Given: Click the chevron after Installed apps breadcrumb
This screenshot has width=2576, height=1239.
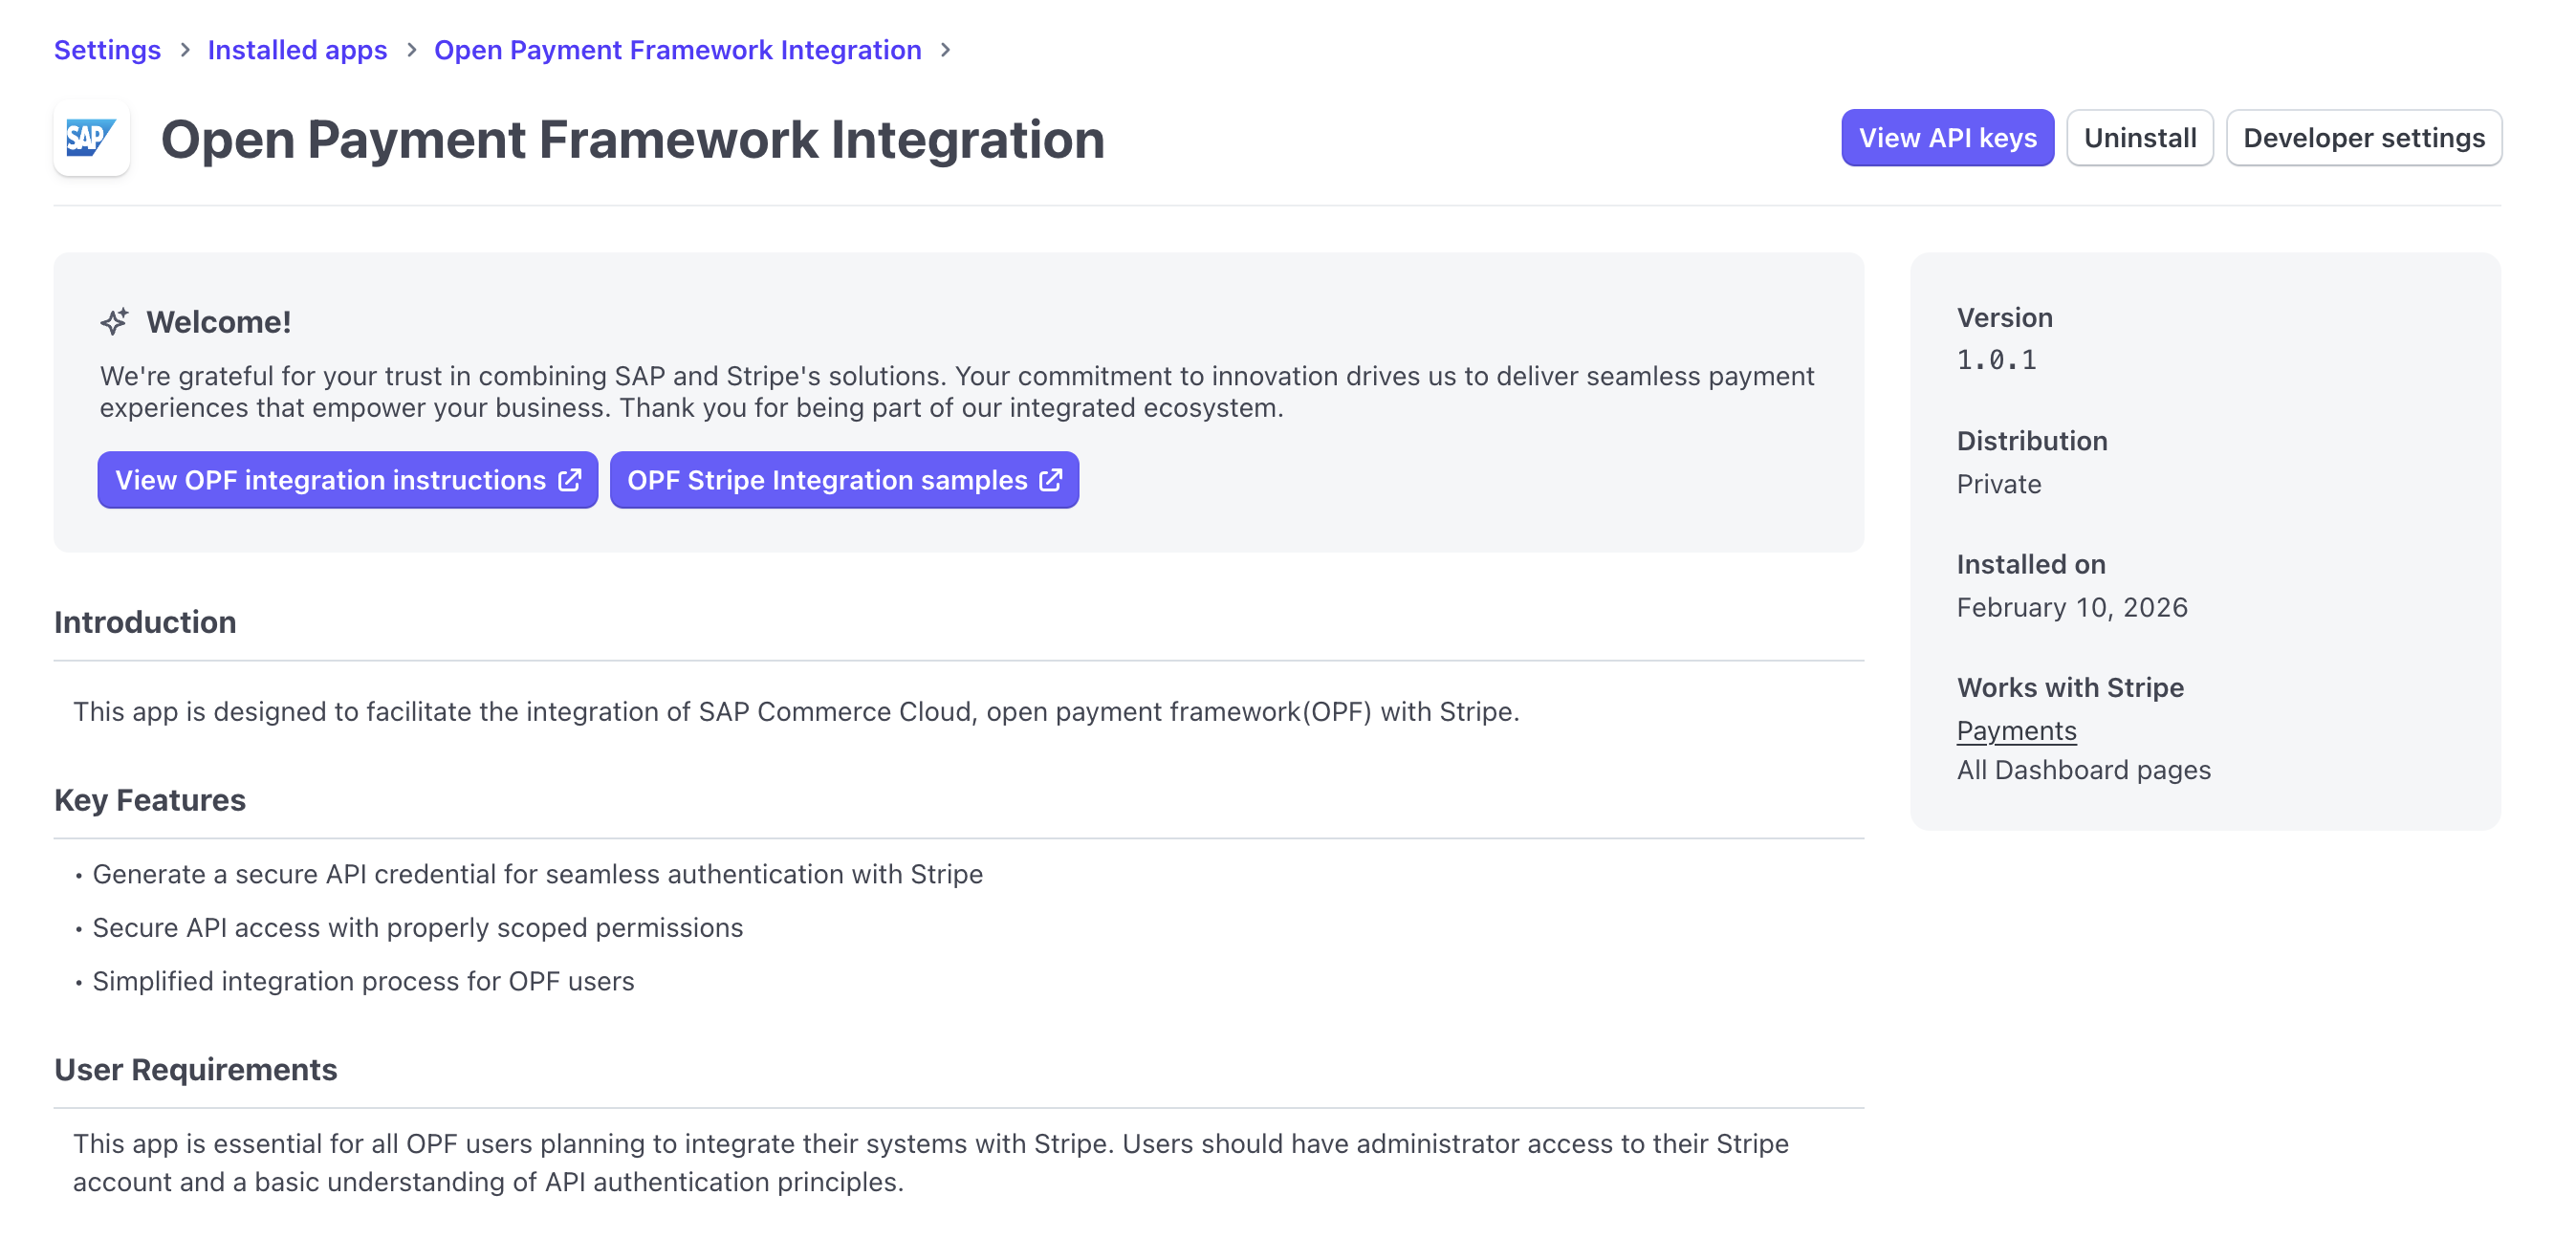Looking at the screenshot, I should [411, 50].
